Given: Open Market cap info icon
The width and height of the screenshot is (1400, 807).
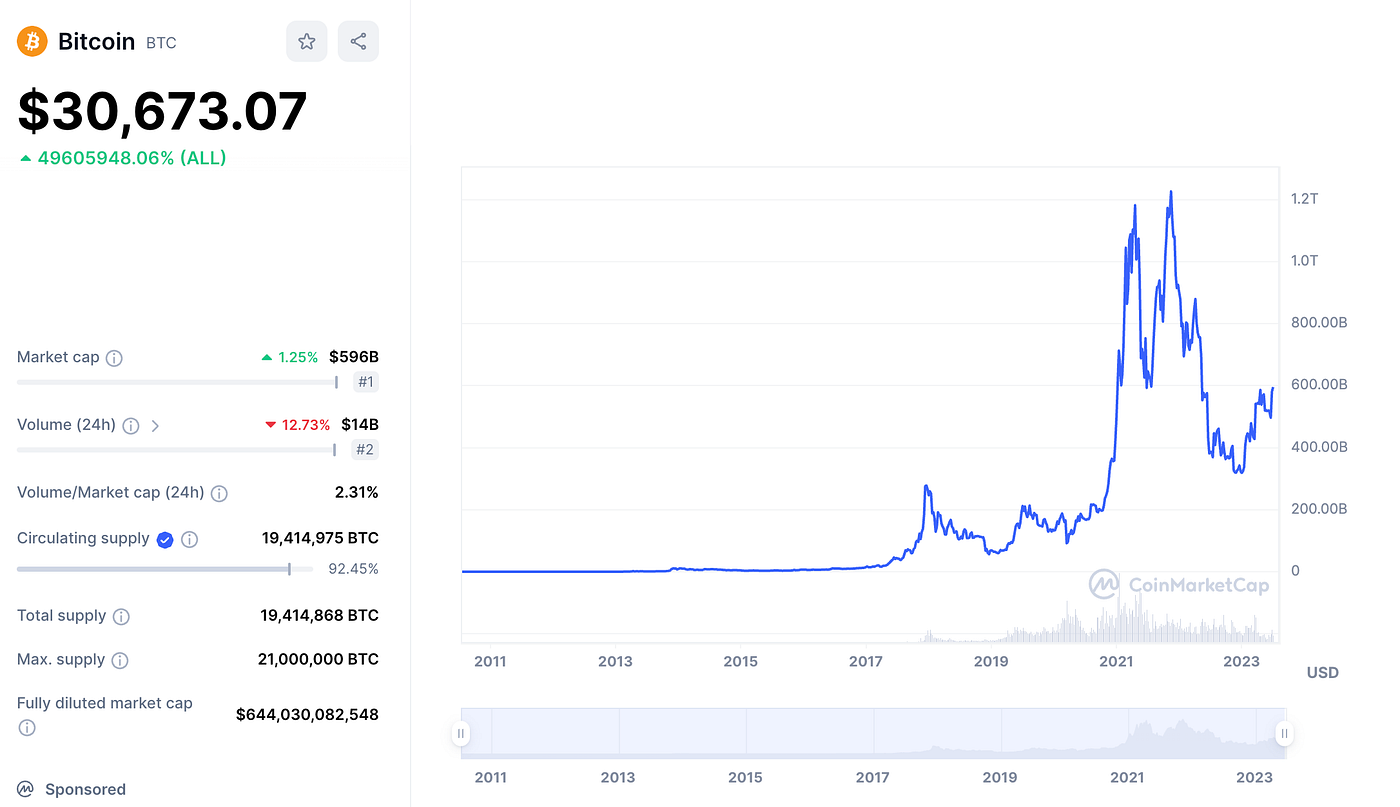Looking at the screenshot, I should (114, 358).
